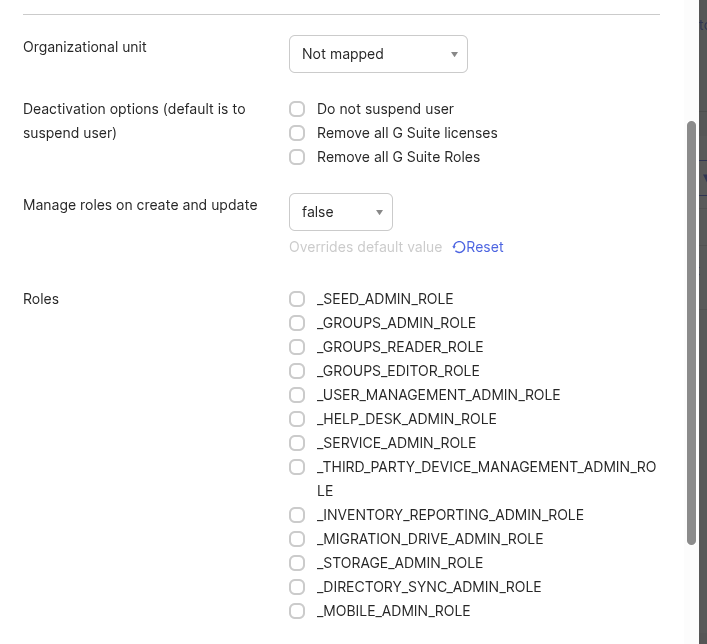Select the _SEED_ADMIN_ROLE checkbox
Screen dimensions: 707x644
click(x=297, y=299)
